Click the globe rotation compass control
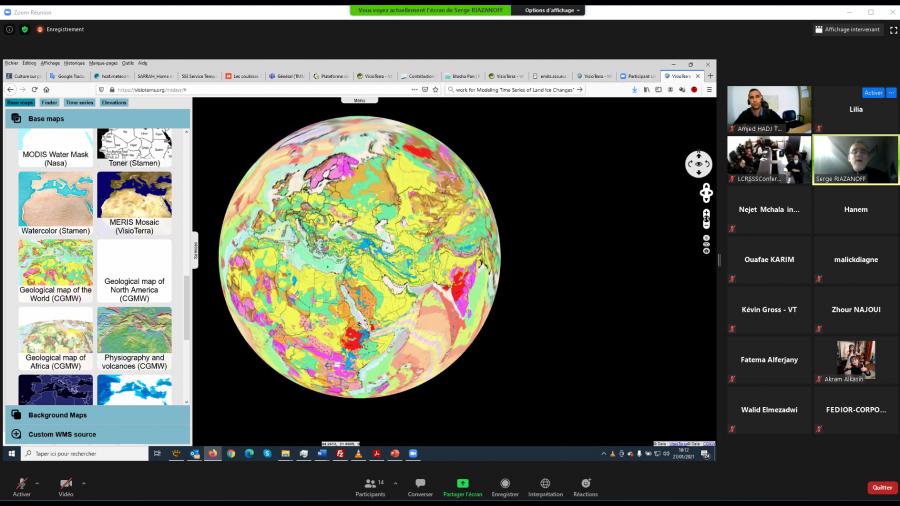 coord(699,164)
